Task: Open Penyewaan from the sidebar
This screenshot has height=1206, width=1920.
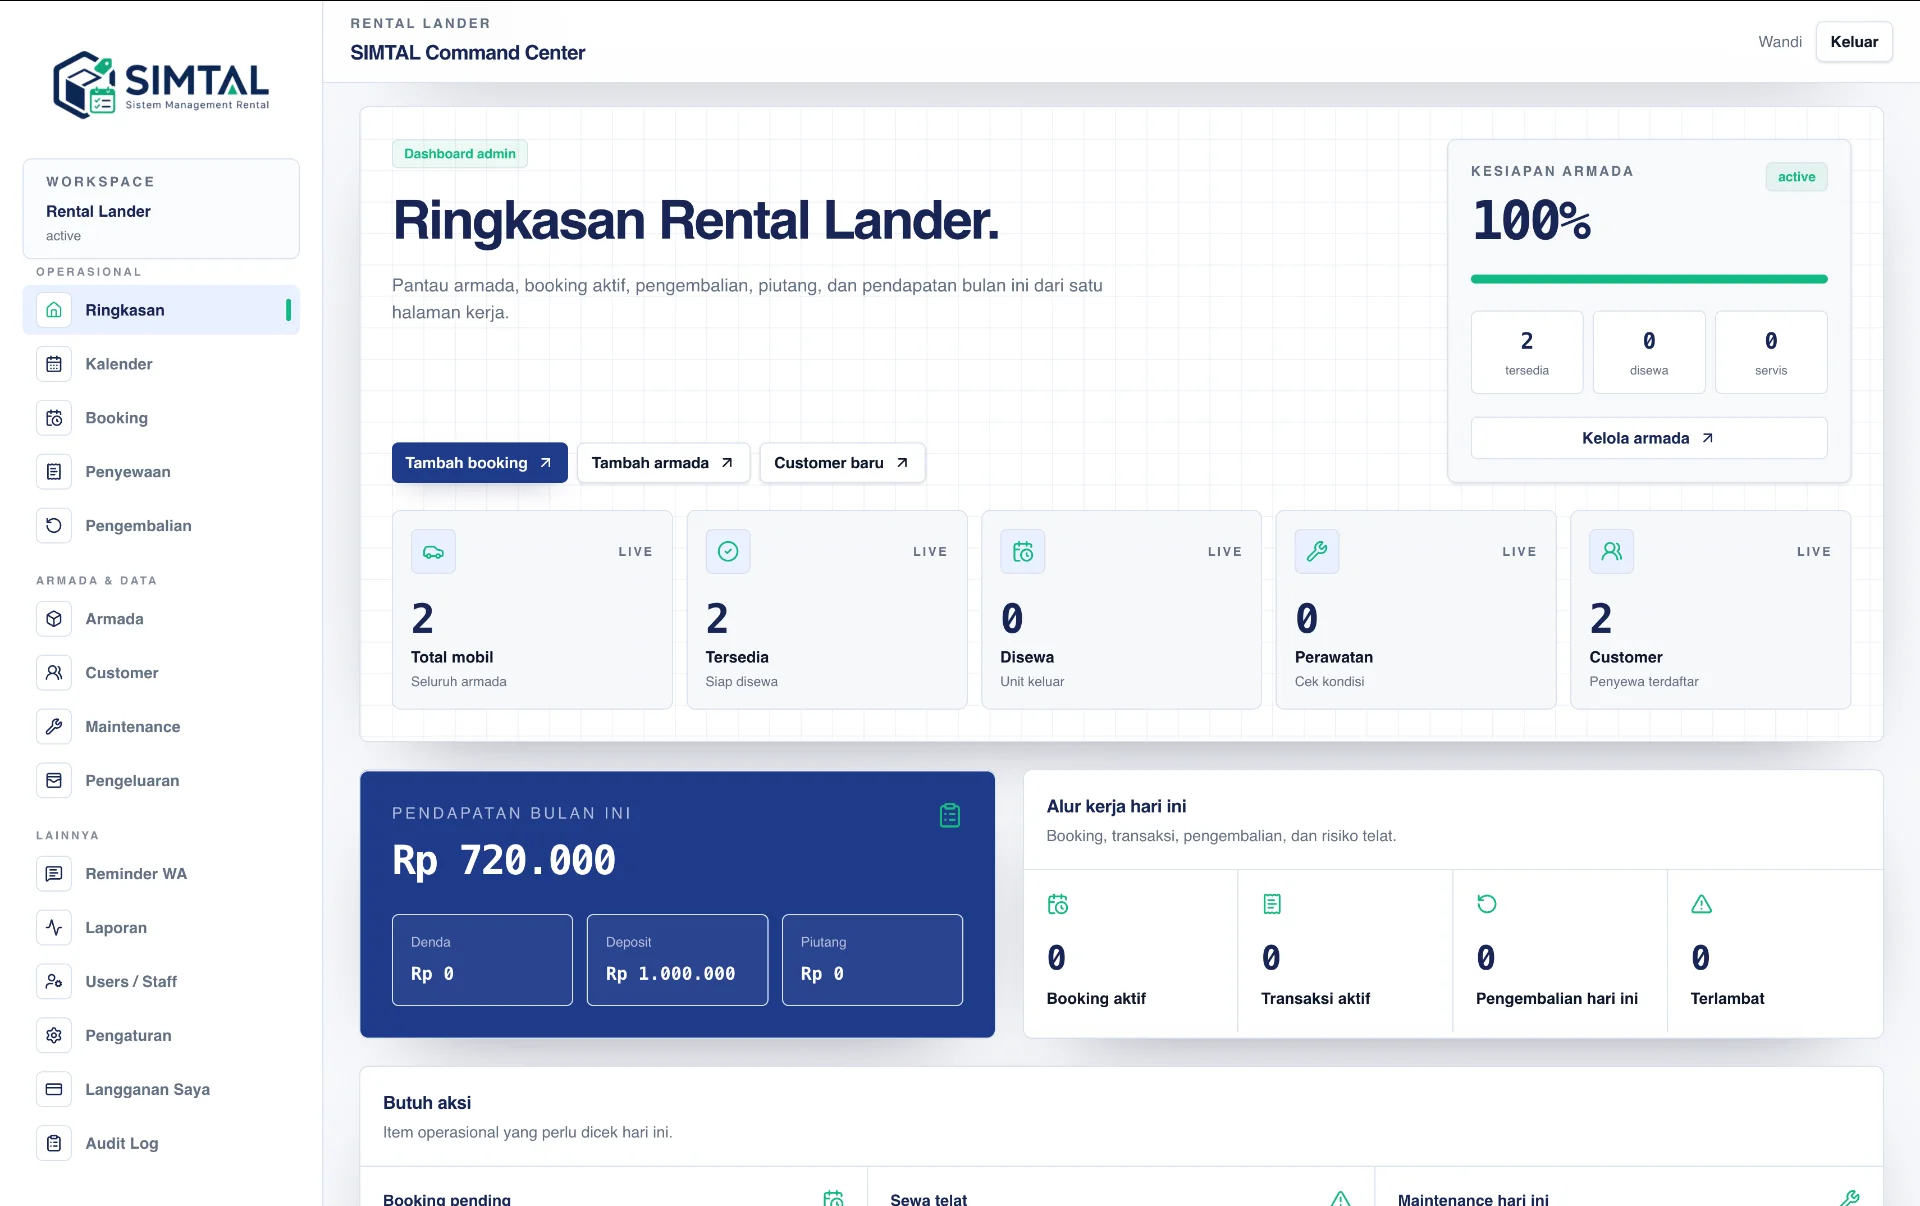Action: [161, 472]
